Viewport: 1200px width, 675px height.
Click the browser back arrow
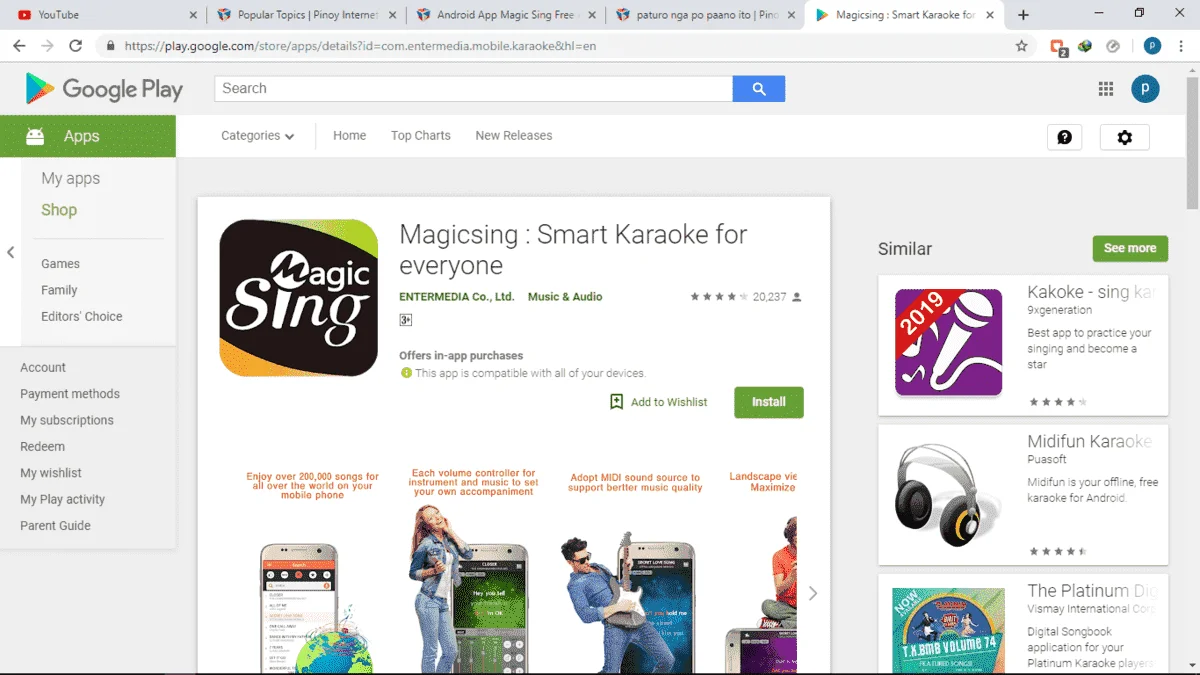(19, 46)
